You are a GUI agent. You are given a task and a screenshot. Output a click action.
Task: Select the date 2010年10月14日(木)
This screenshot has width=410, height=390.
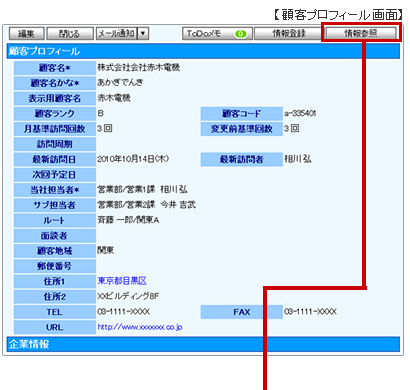[x=133, y=159]
